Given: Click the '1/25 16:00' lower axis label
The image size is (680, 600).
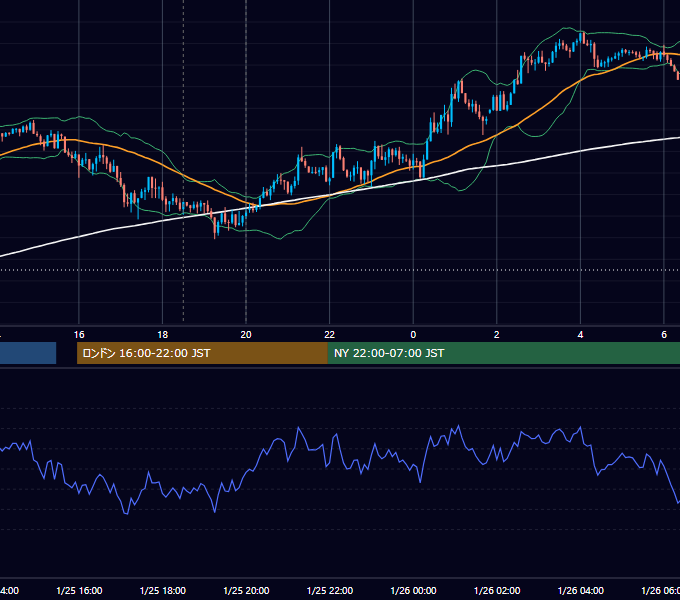Looking at the screenshot, I should (79, 590).
